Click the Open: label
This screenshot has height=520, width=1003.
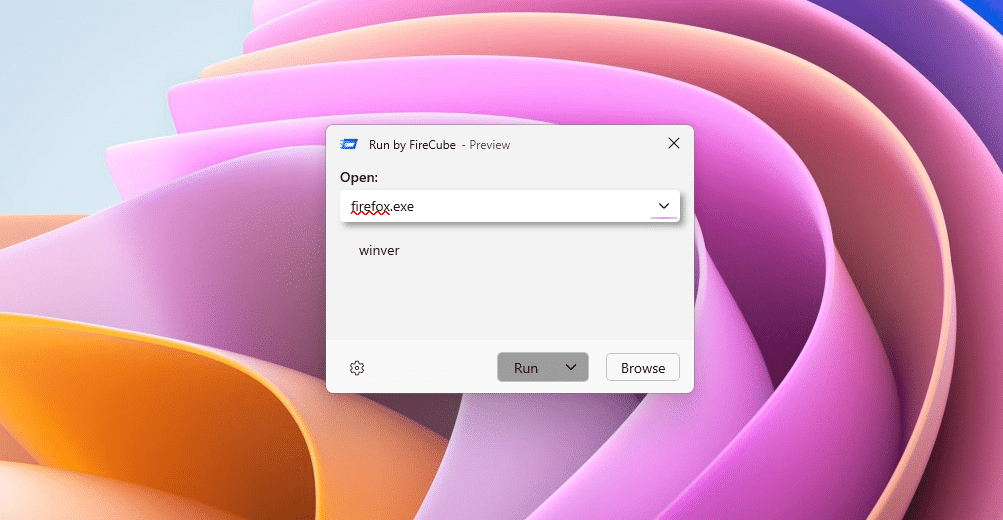(x=359, y=177)
